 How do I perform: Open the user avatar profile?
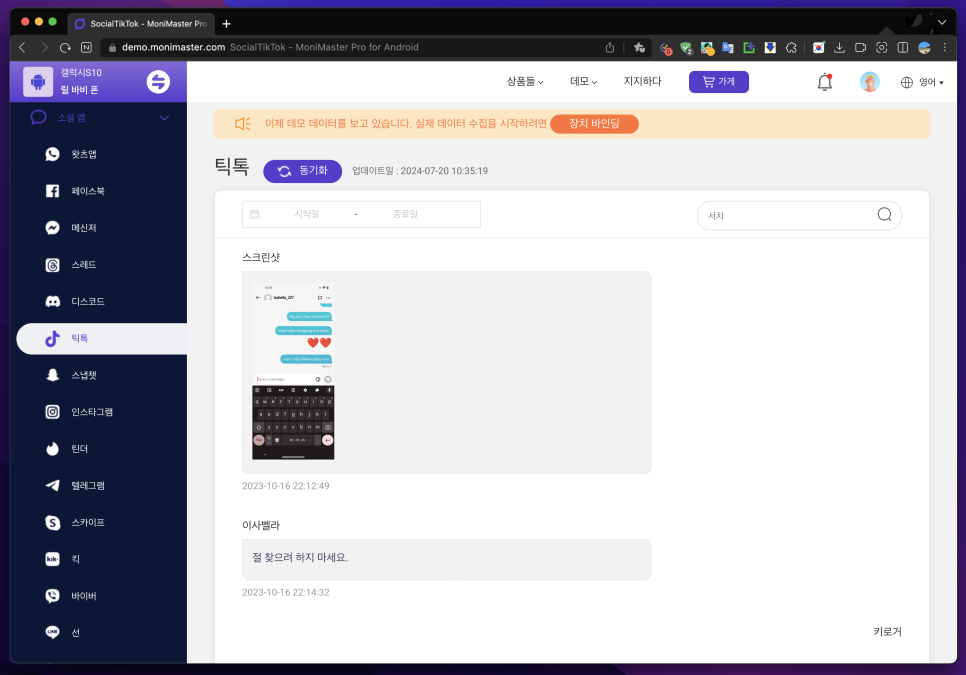pyautogui.click(x=869, y=82)
